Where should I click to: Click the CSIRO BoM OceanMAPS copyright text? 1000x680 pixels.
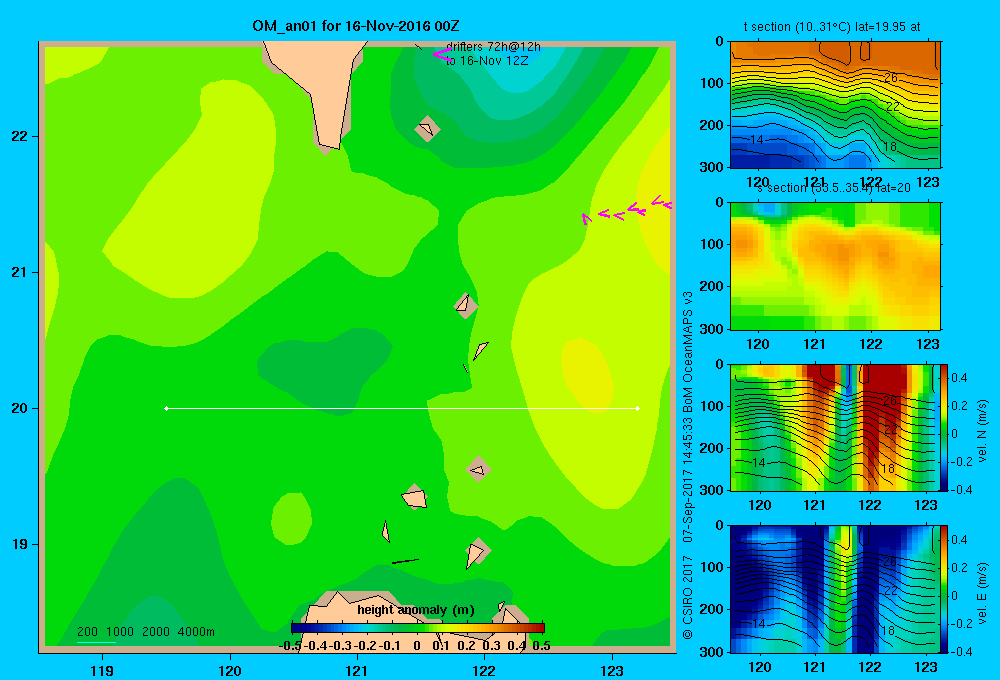(688, 466)
